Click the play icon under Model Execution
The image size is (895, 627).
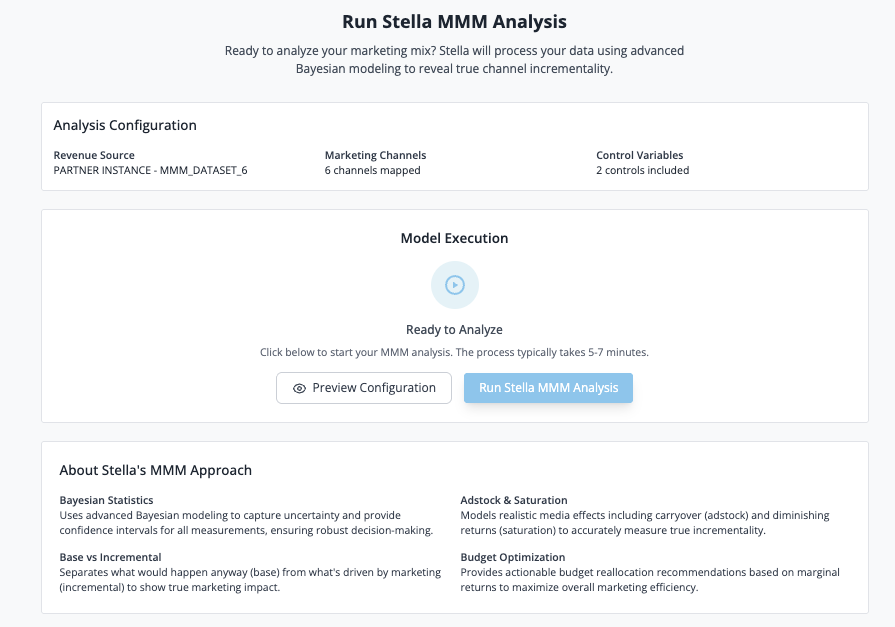[454, 285]
